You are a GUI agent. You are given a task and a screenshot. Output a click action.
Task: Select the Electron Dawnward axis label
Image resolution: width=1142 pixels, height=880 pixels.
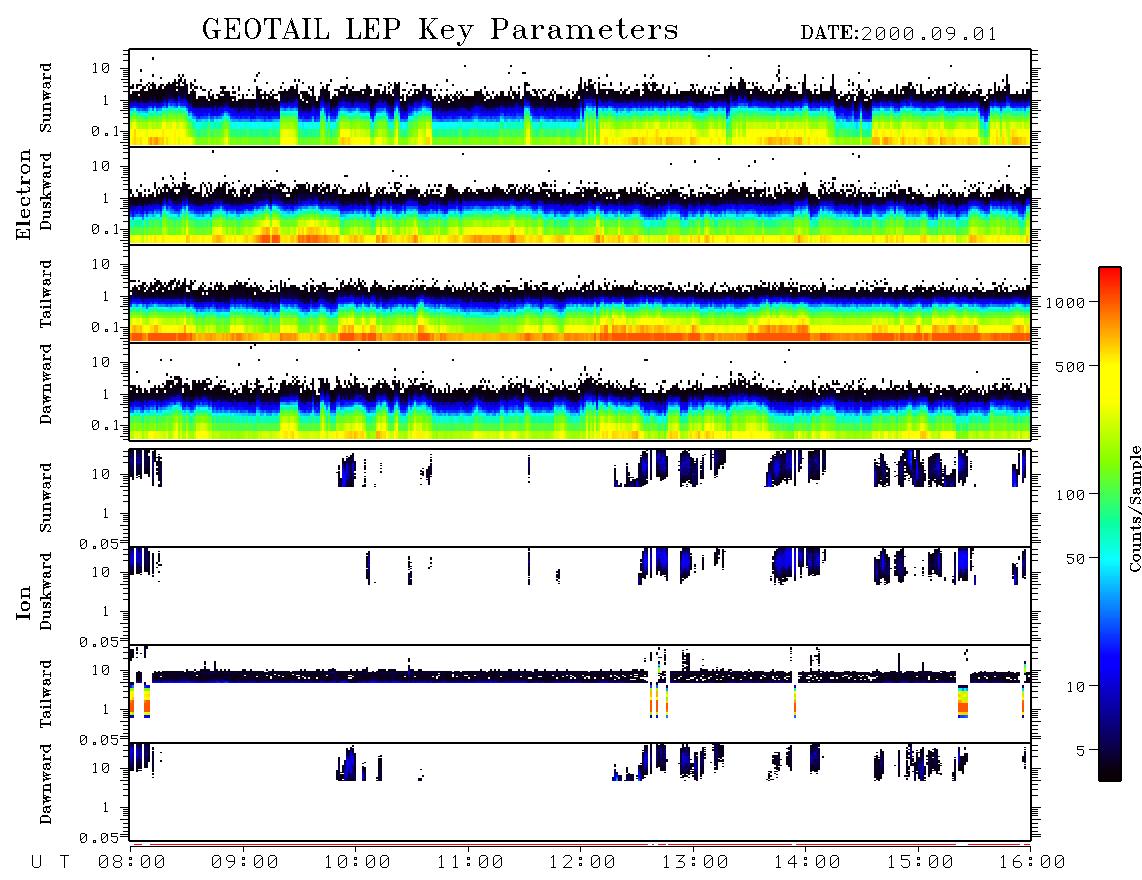tap(46, 384)
